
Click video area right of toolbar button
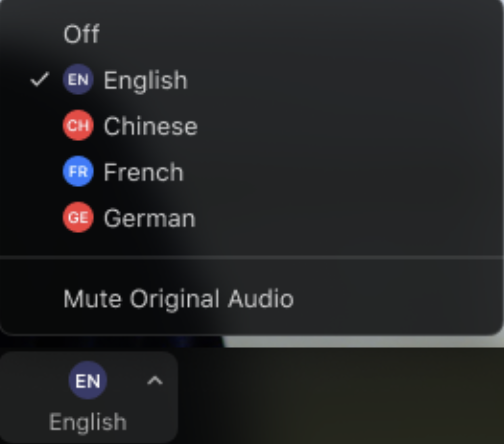pos(340,397)
